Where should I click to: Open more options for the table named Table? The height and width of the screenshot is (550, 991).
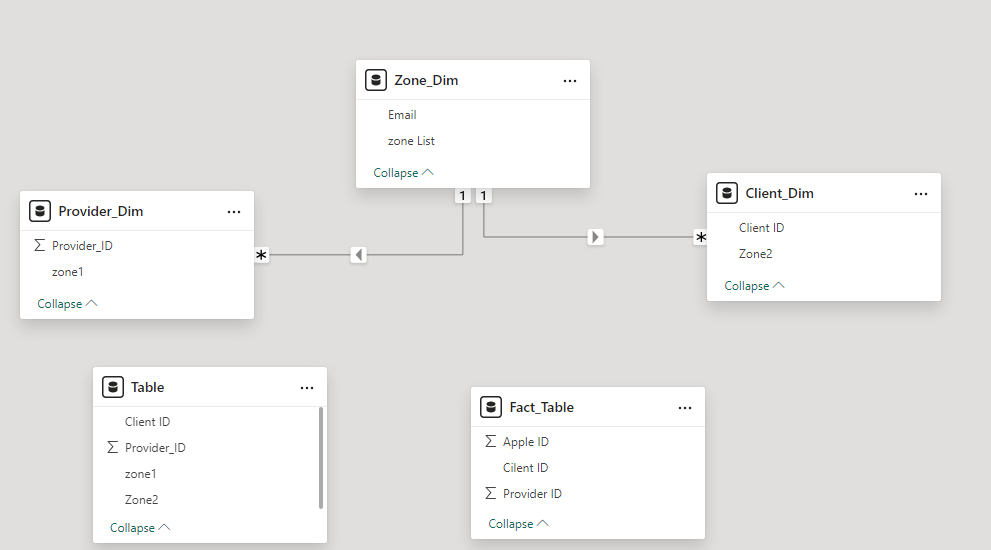(307, 388)
